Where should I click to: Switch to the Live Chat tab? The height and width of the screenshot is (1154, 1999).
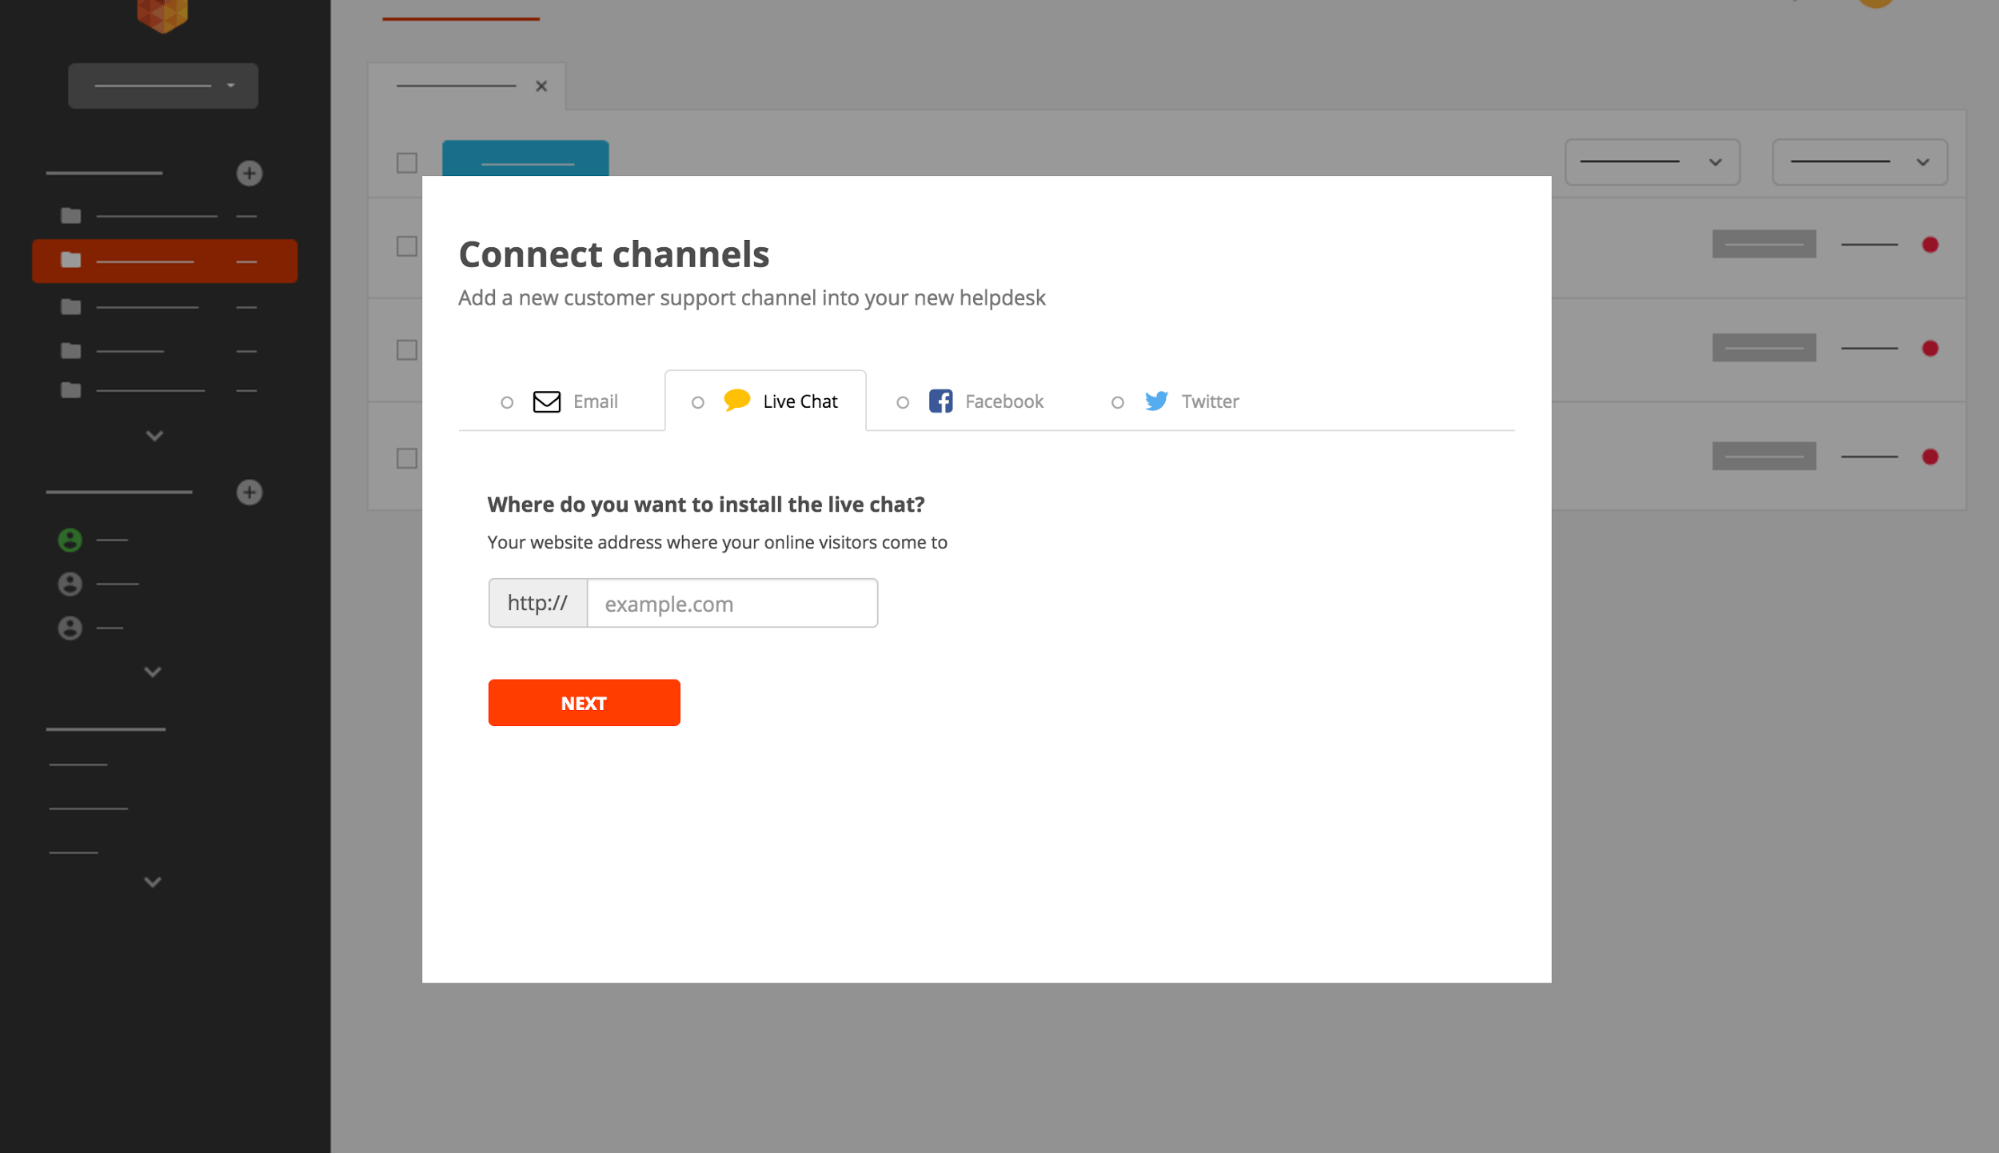coord(765,401)
